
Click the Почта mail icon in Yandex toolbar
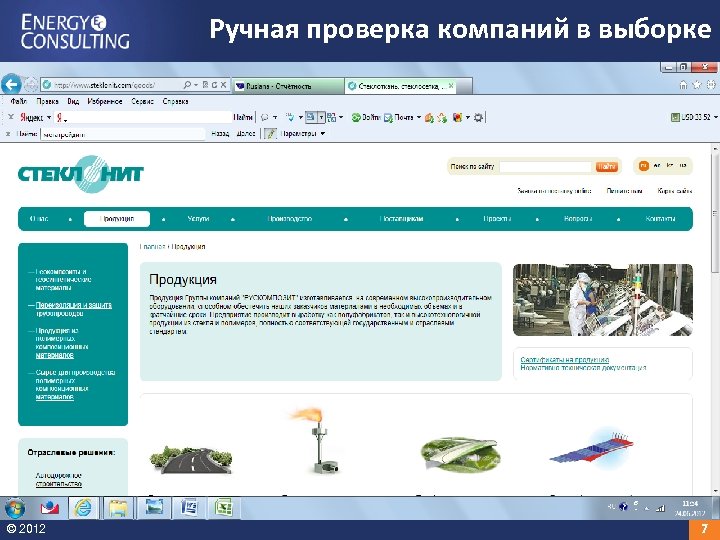pyautogui.click(x=388, y=118)
